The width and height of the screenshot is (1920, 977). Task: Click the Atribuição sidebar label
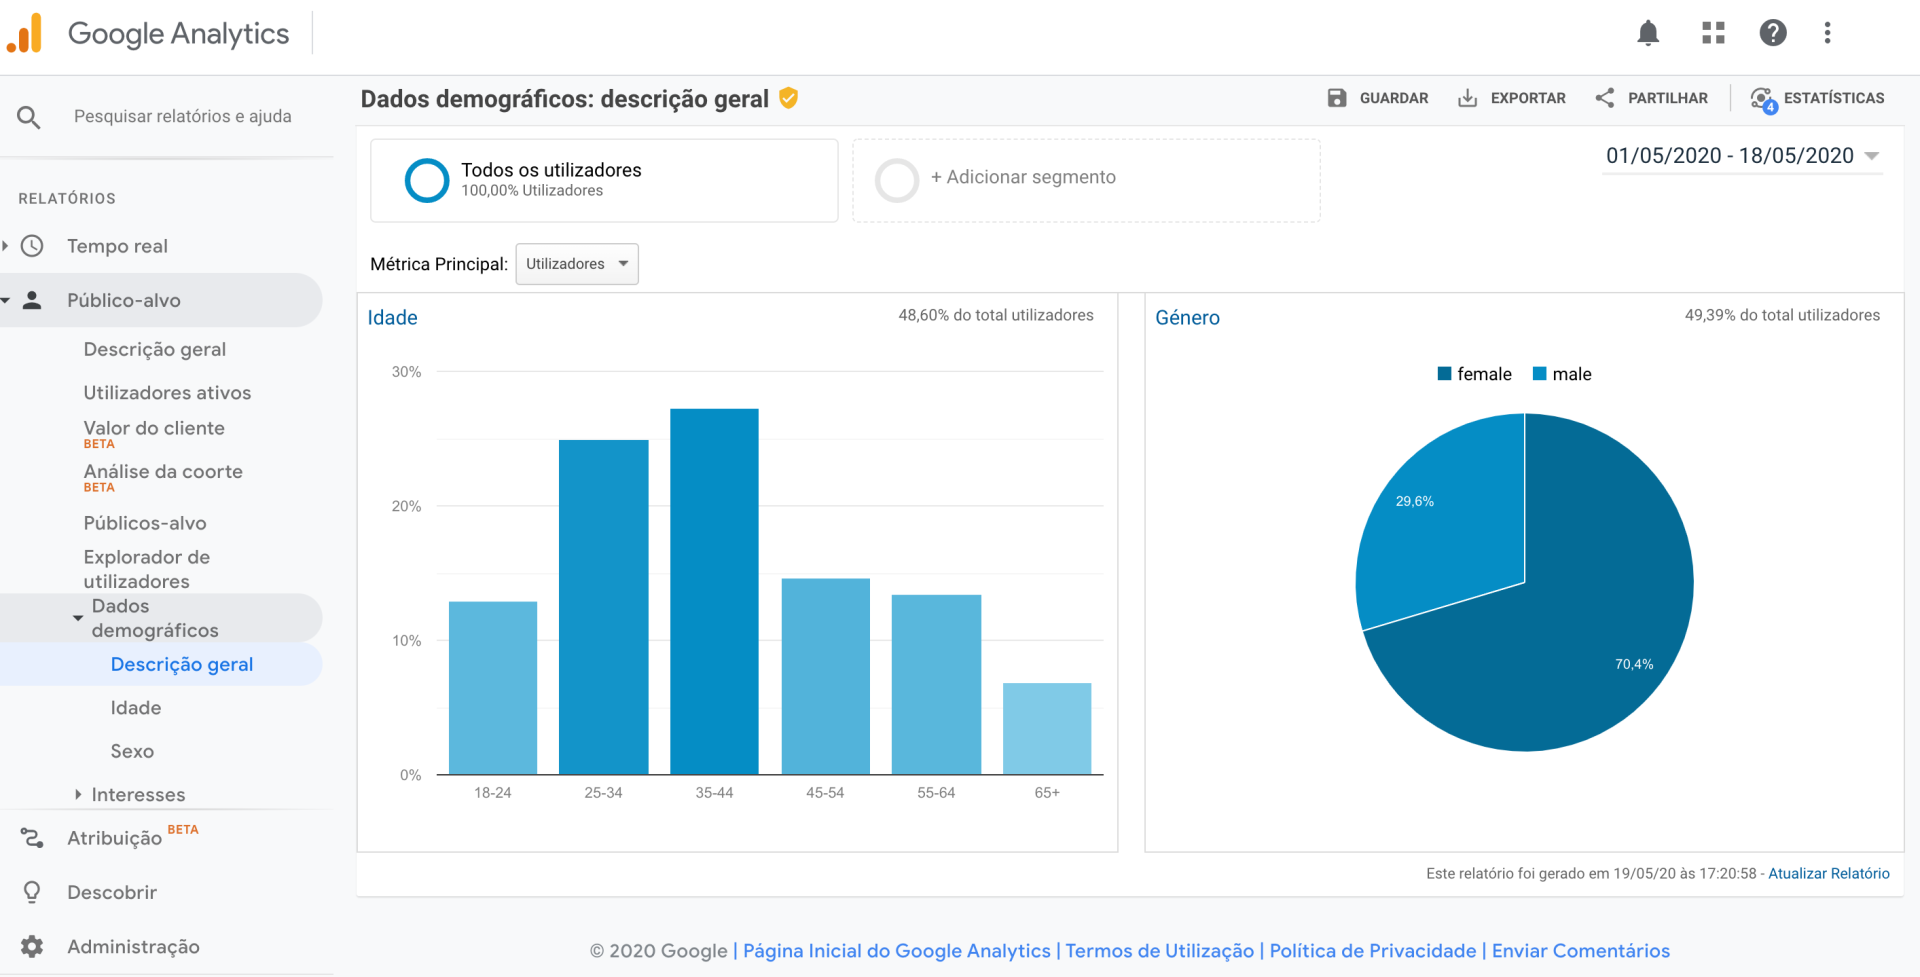pyautogui.click(x=114, y=838)
